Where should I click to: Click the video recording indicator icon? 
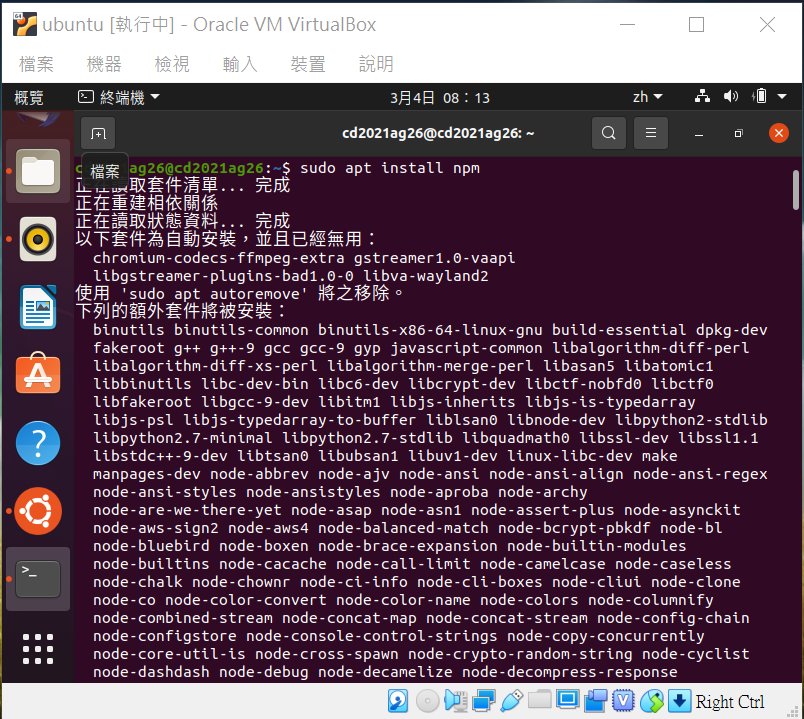pos(595,701)
